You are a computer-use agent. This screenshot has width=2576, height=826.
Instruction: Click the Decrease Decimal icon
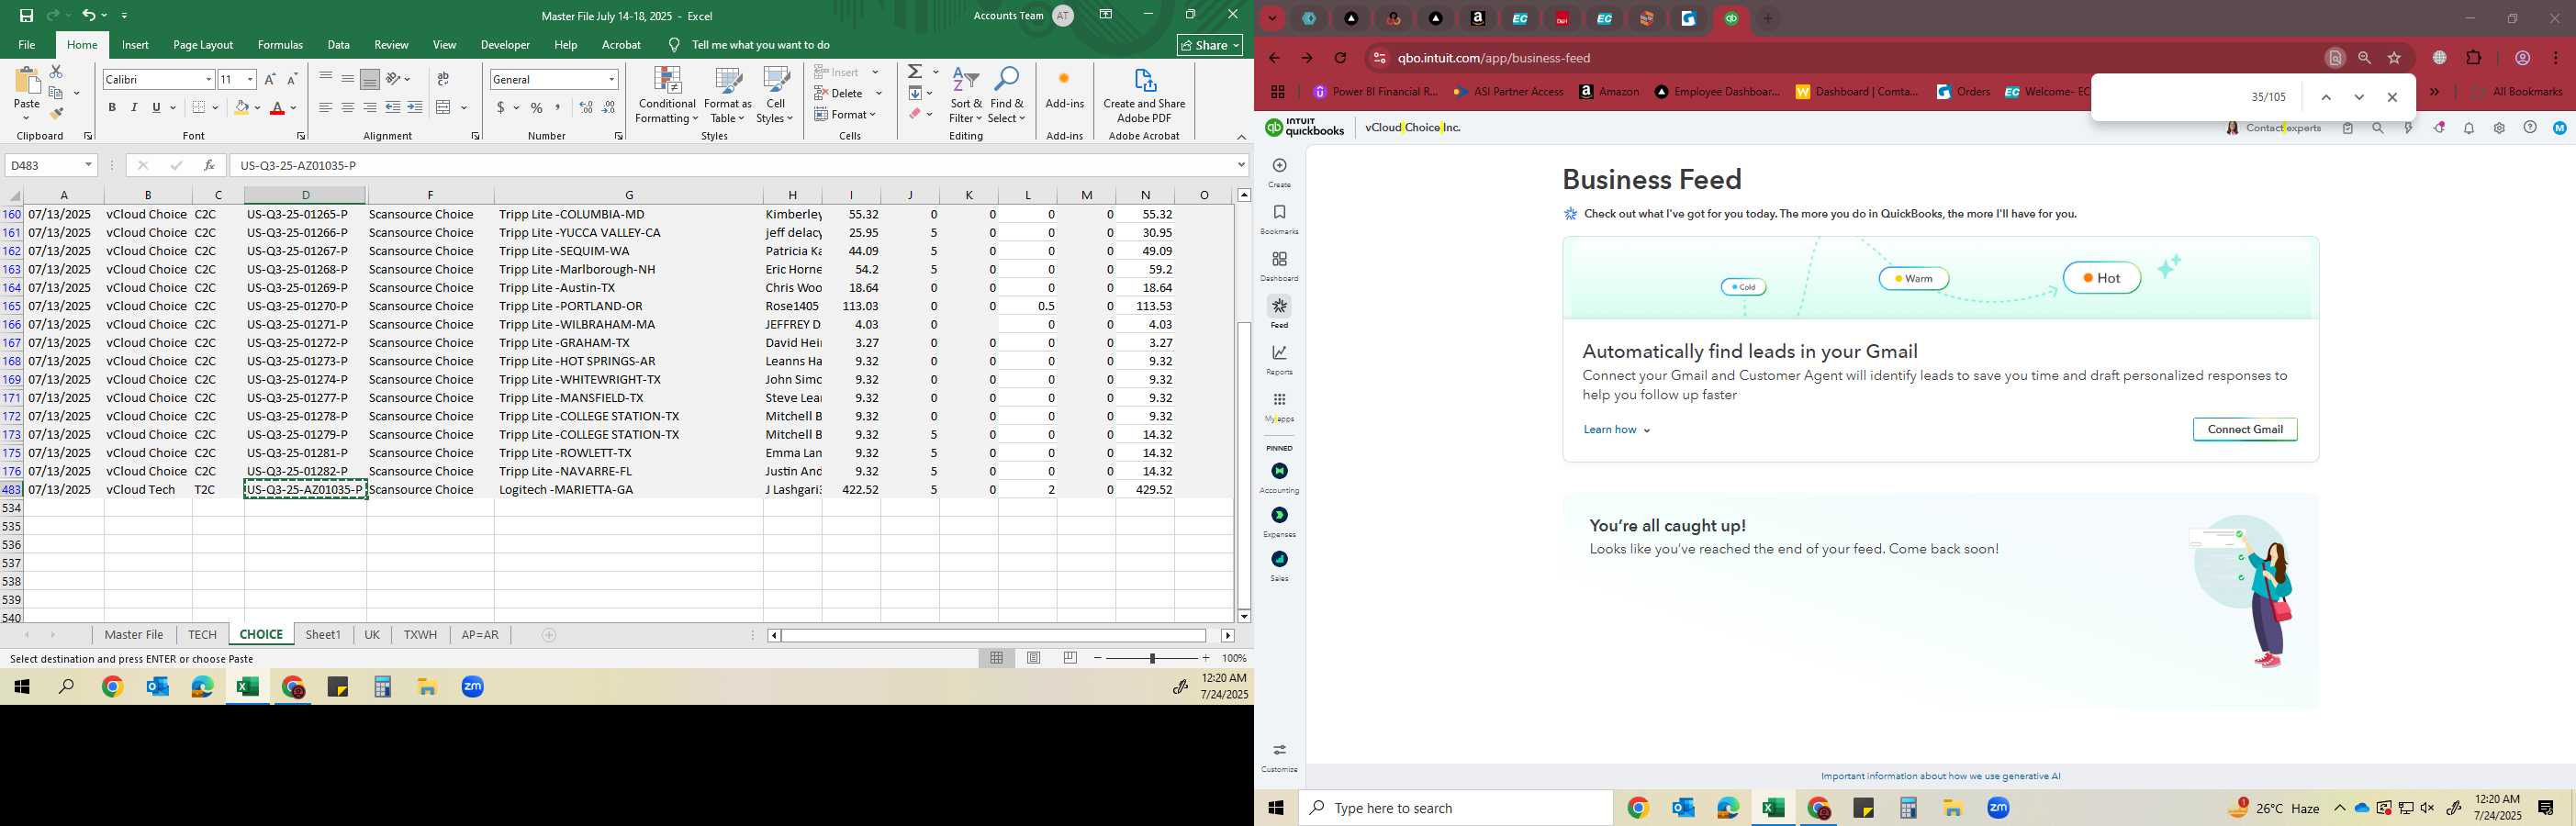[x=609, y=107]
